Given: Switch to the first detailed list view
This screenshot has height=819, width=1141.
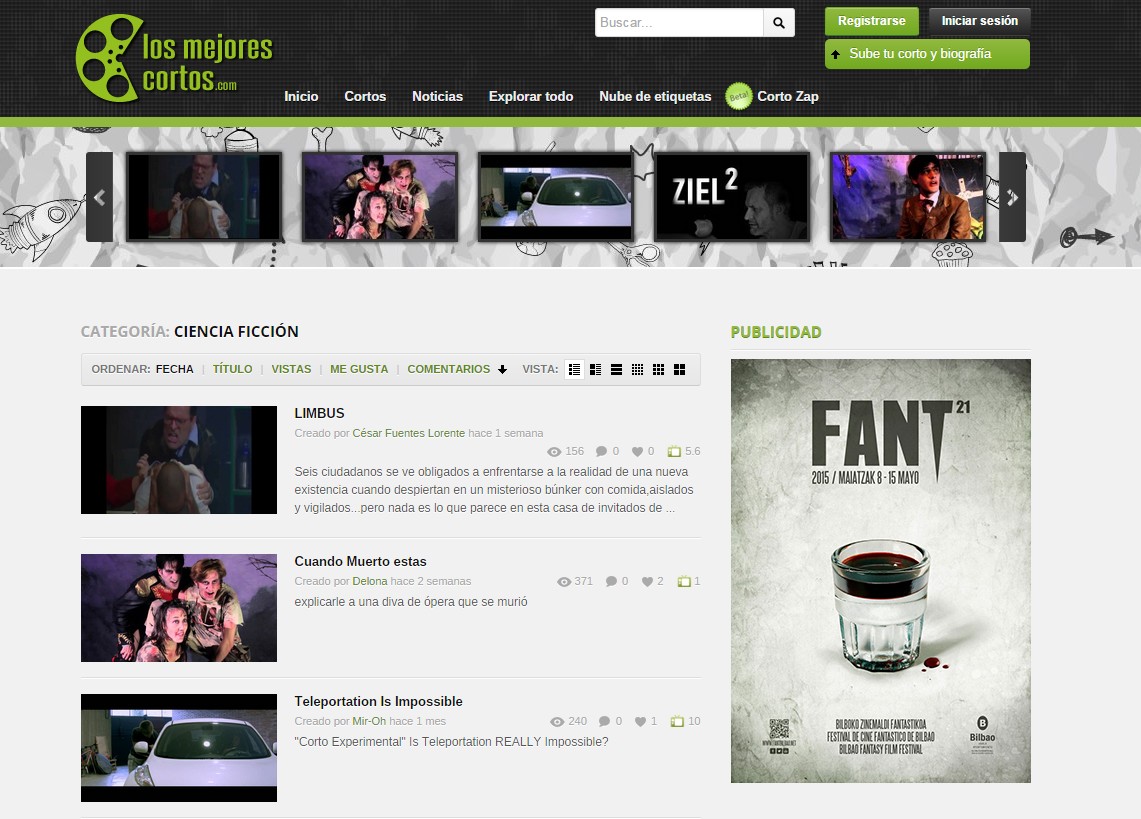Looking at the screenshot, I should coord(574,369).
